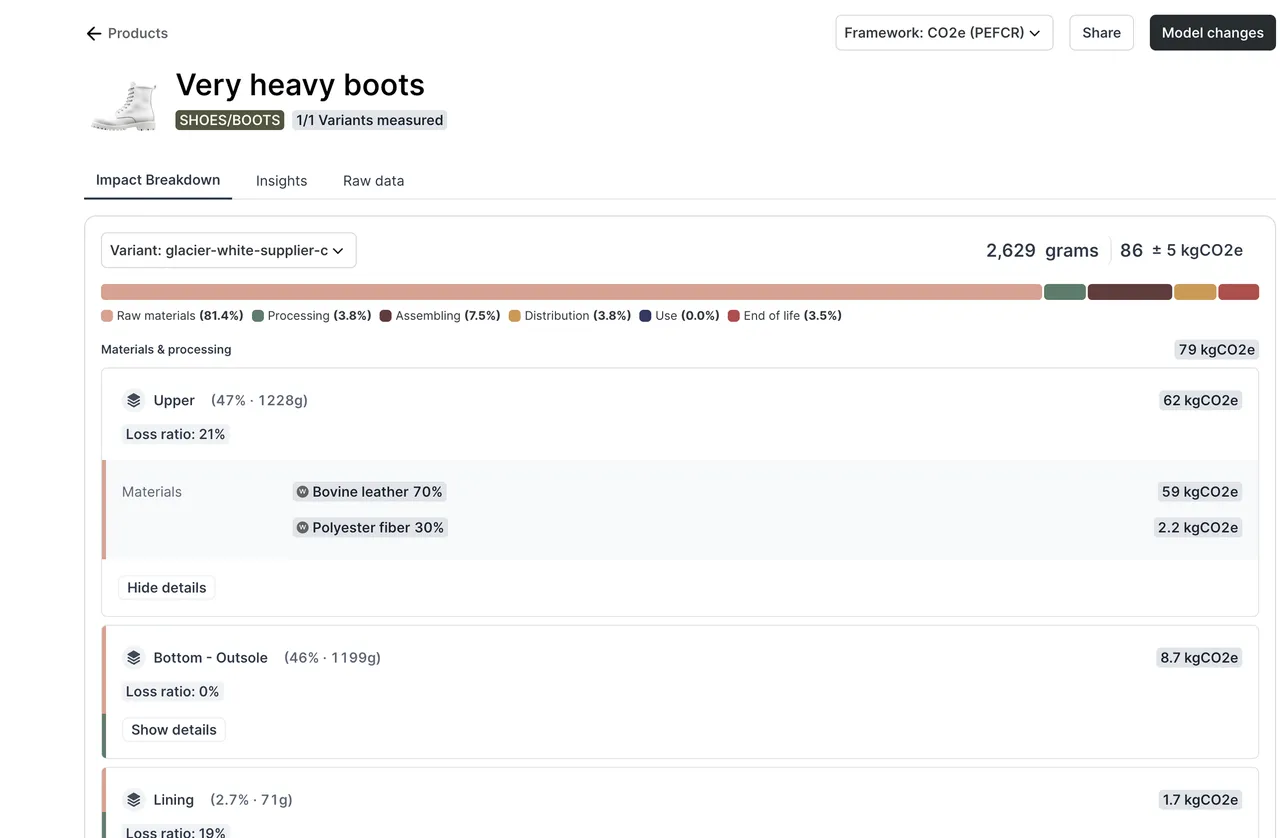
Task: Click the Raw materials segment of the impact bar
Action: coord(571,292)
